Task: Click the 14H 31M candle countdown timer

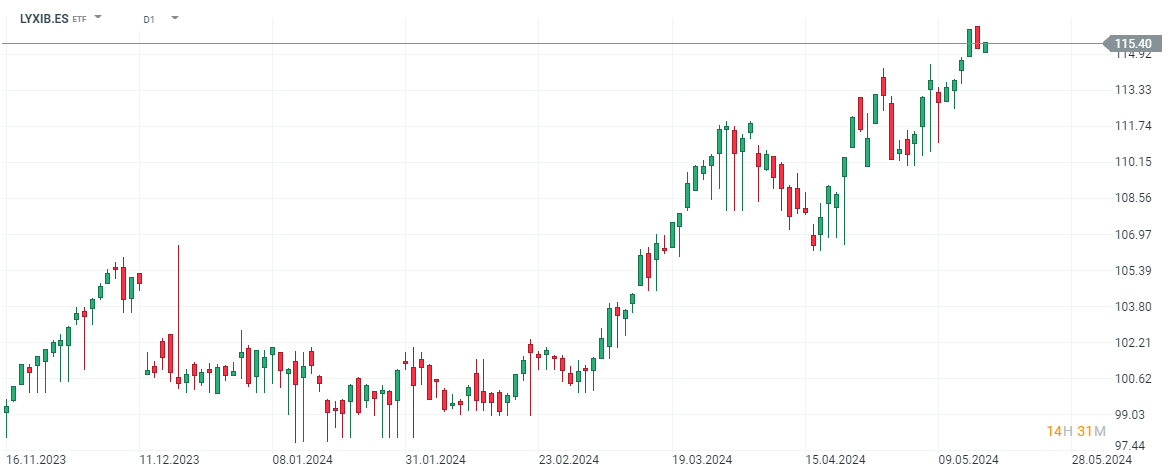Action: 1076,431
